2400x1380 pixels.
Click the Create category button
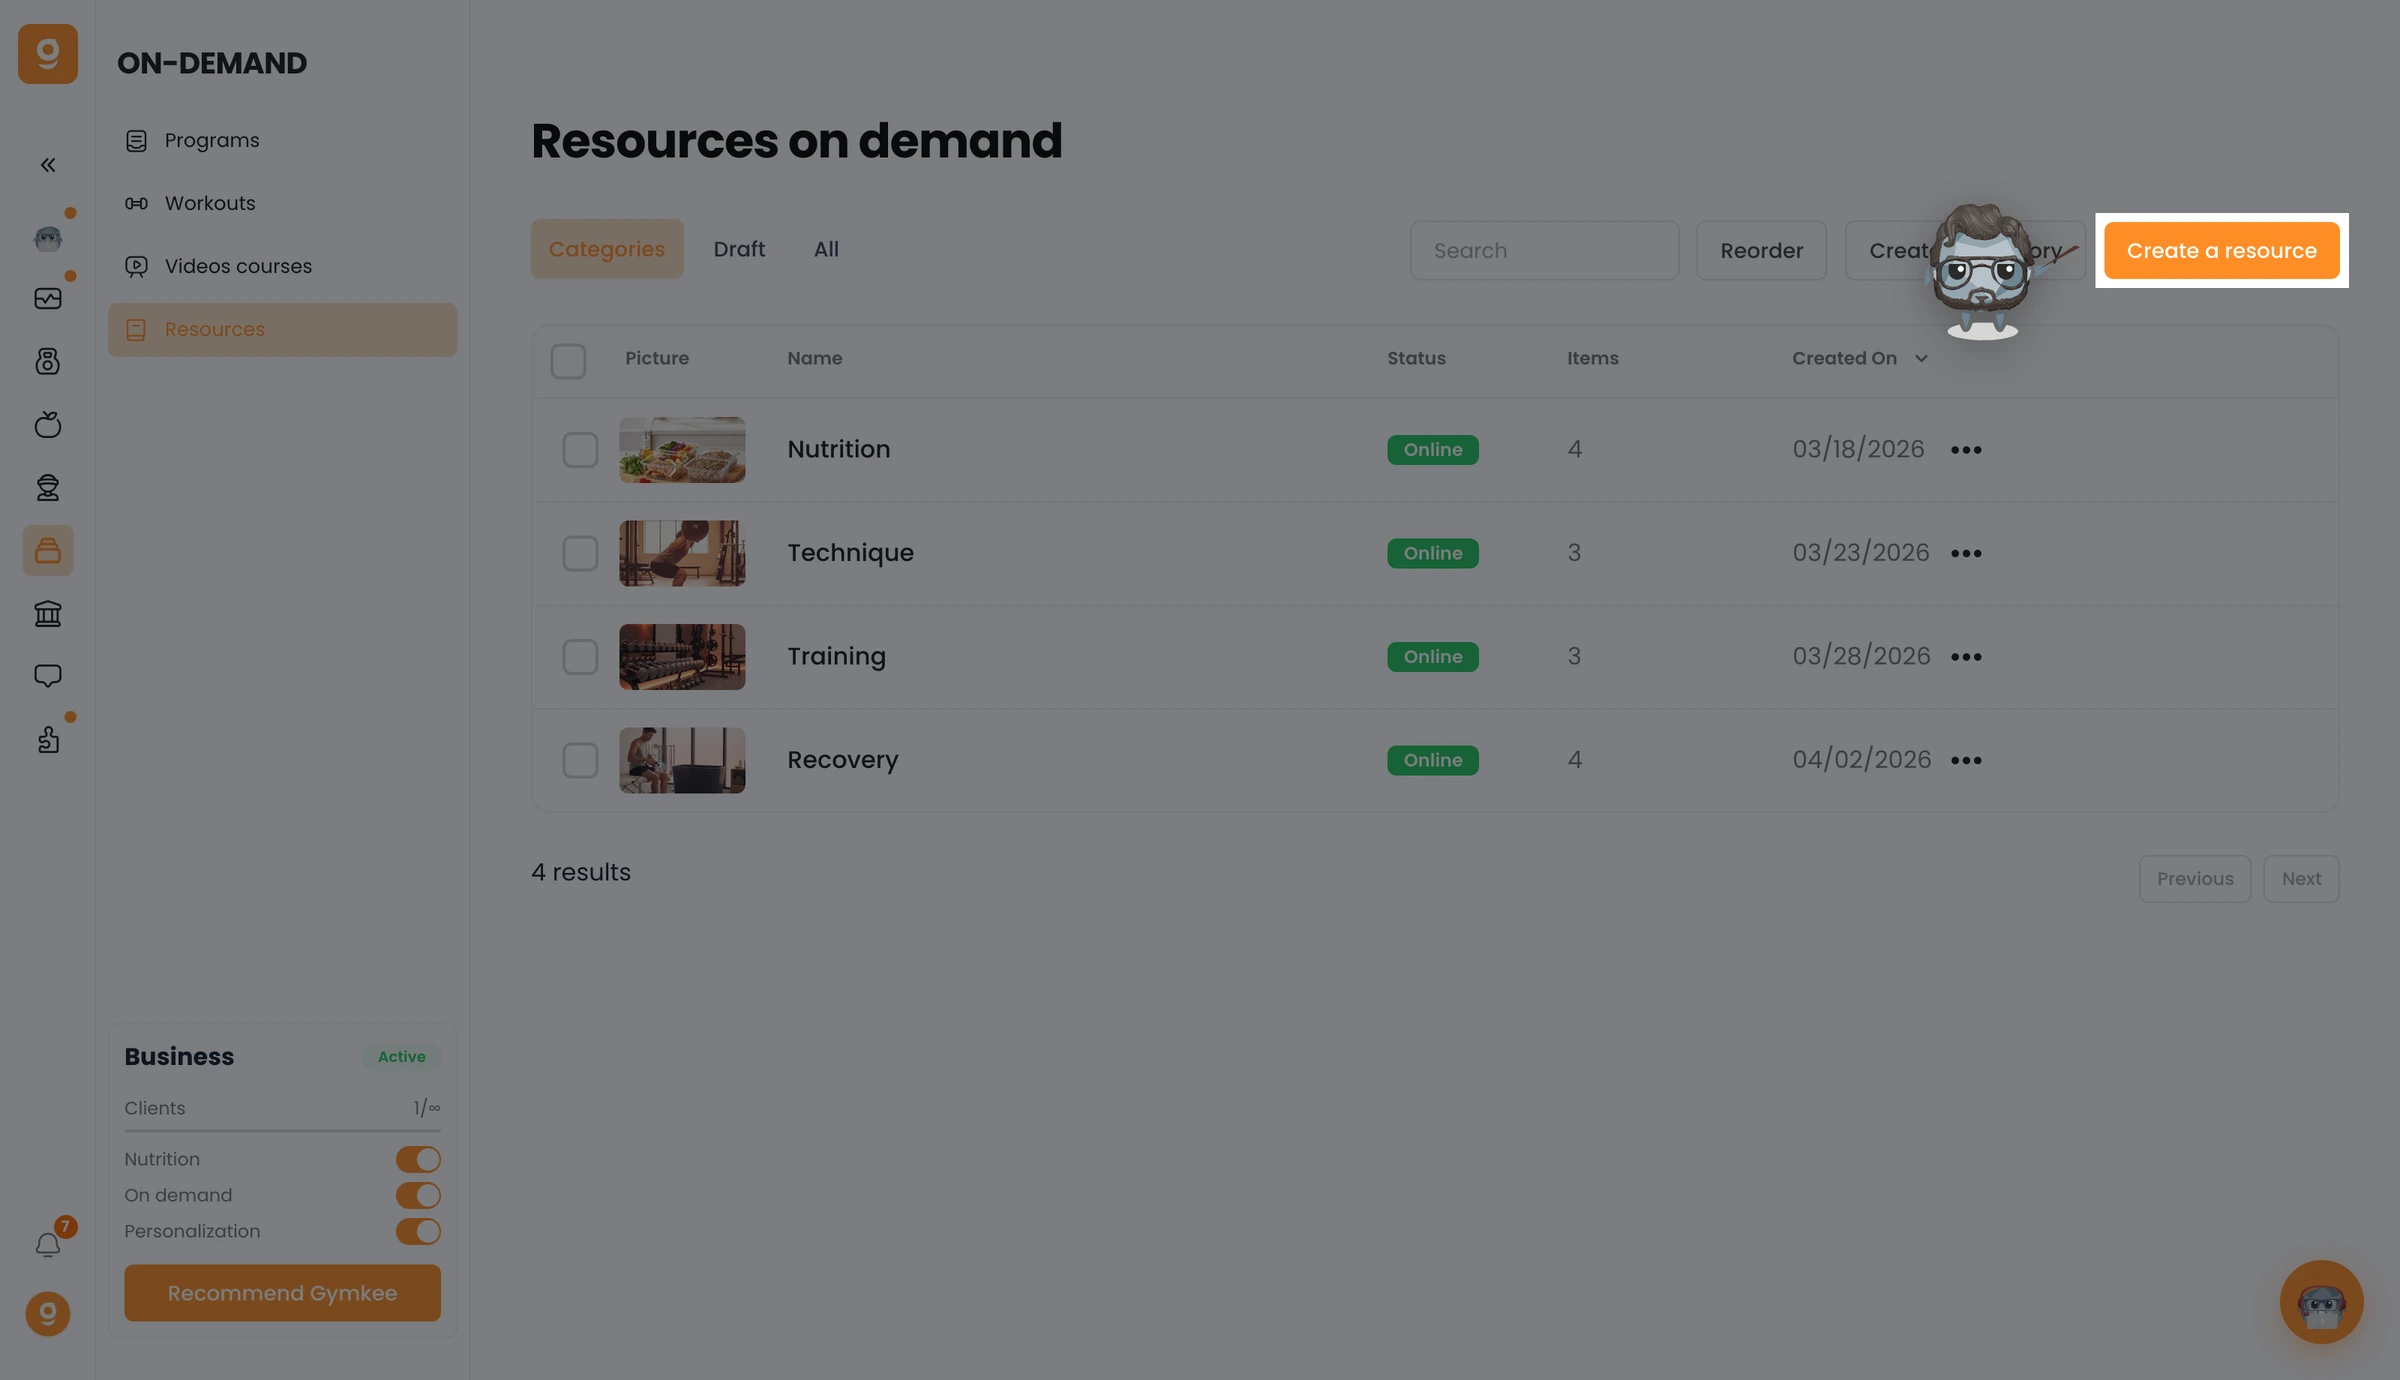tap(1965, 250)
